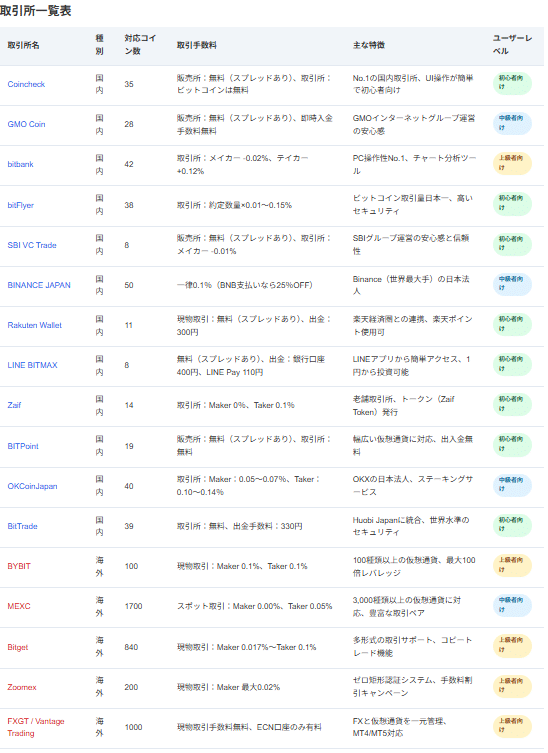This screenshot has width=548, height=753.
Task: Visit the BINANCE JAPAN link
Action: (39, 285)
